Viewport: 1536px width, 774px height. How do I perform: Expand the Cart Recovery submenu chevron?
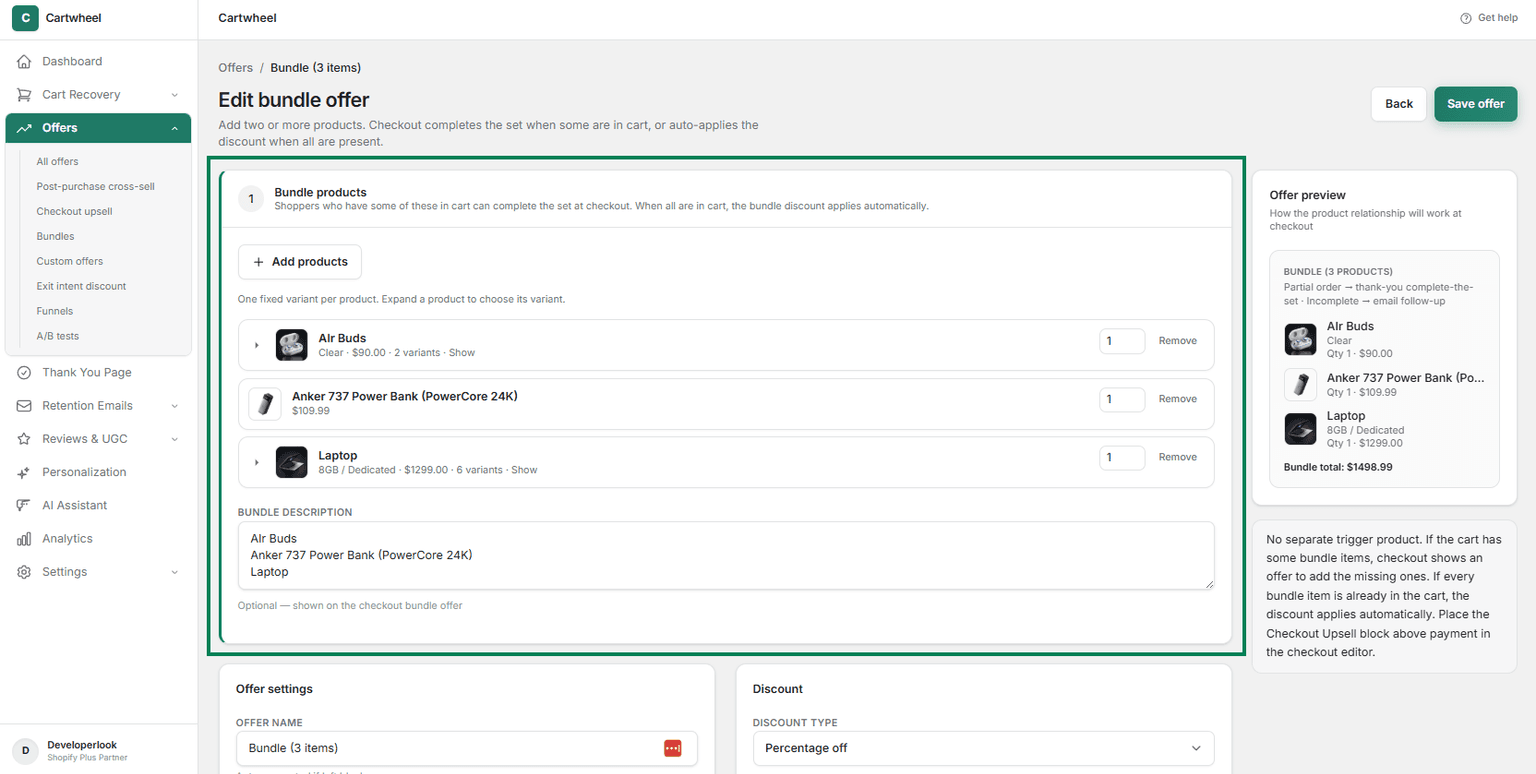(175, 95)
